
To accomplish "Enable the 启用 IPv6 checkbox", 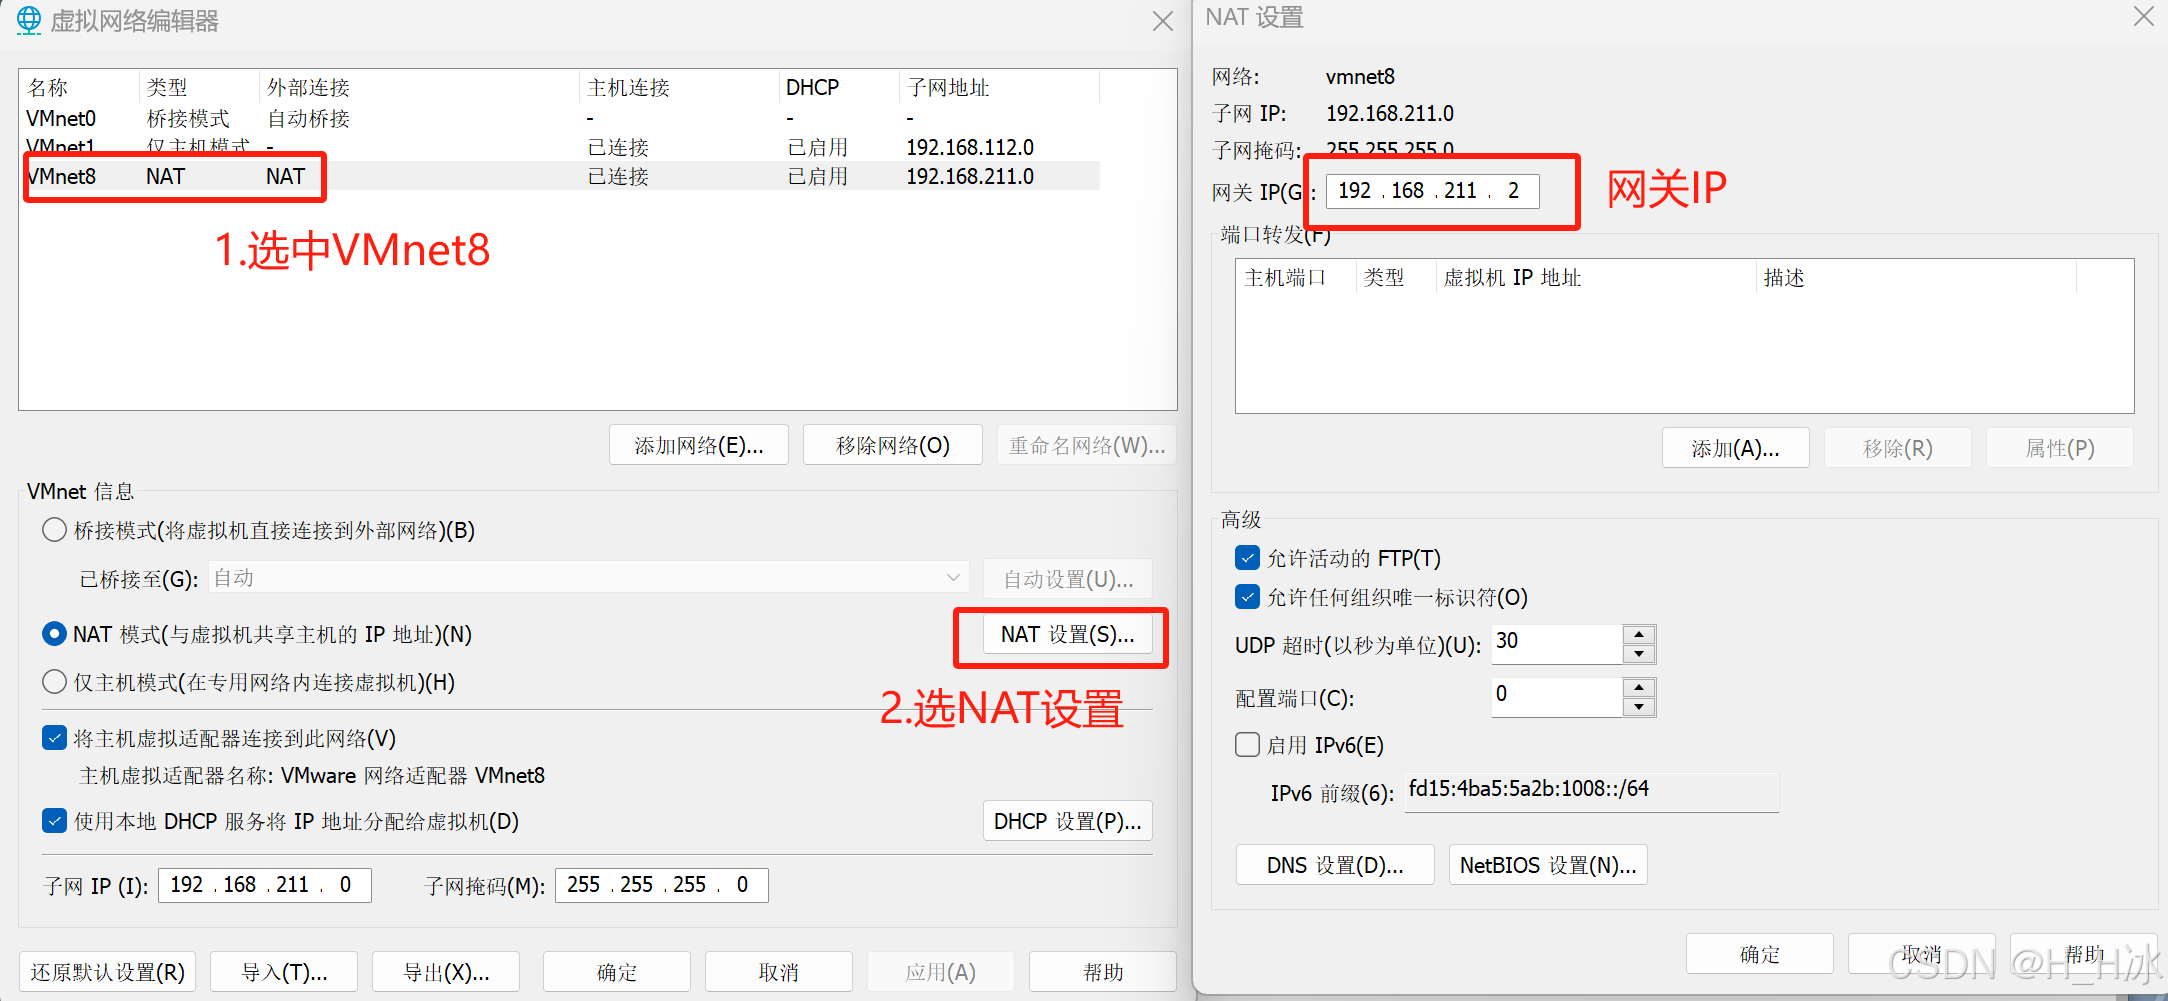I will coord(1247,744).
